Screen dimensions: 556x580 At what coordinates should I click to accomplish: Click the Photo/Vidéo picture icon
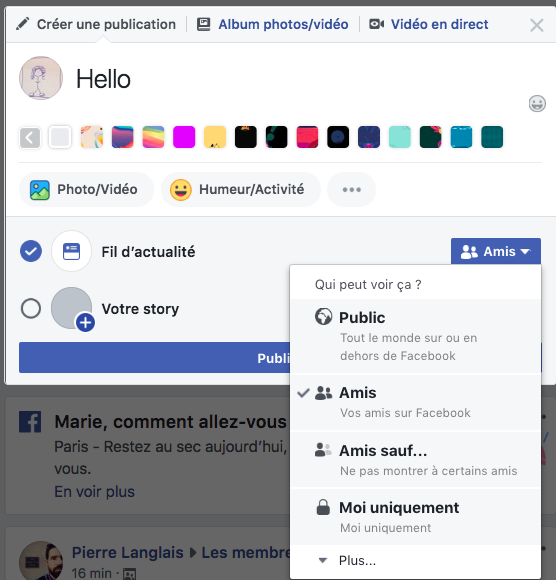(x=40, y=190)
